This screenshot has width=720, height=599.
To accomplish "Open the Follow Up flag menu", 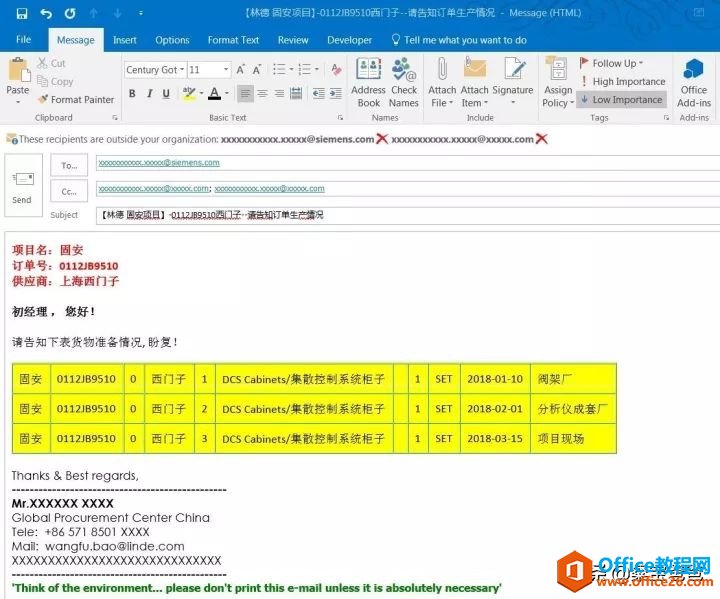I will [x=611, y=63].
